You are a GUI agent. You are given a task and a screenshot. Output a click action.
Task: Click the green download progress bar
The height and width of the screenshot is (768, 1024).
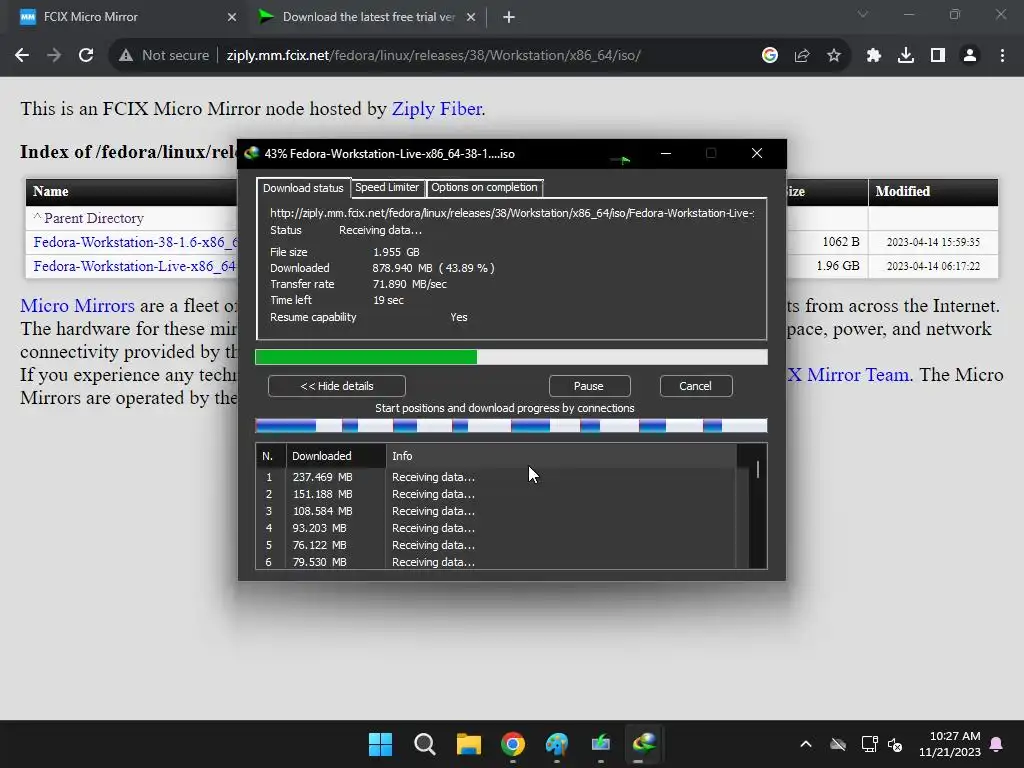point(511,357)
